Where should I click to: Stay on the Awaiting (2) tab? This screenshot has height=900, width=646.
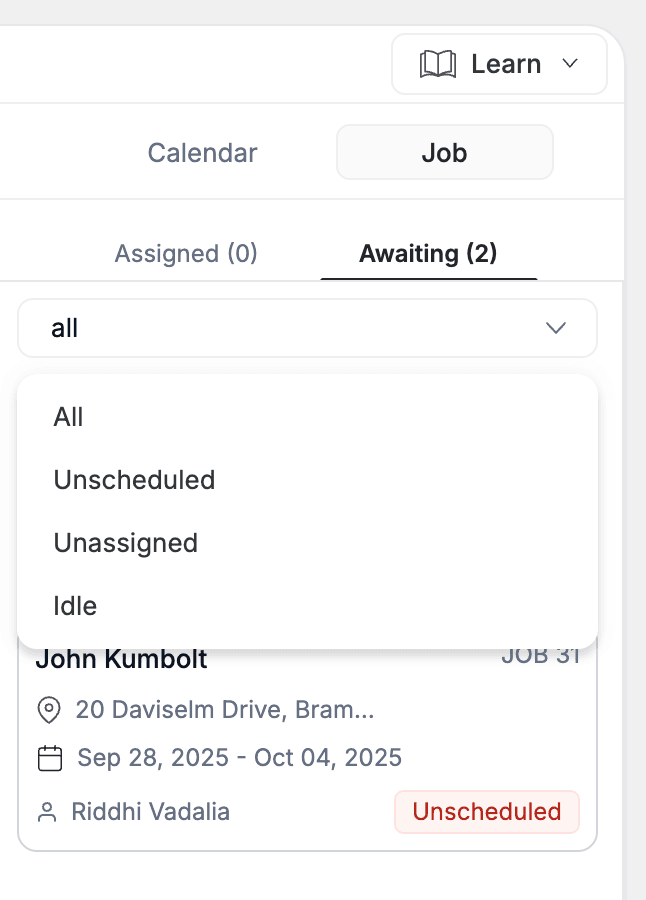point(428,254)
